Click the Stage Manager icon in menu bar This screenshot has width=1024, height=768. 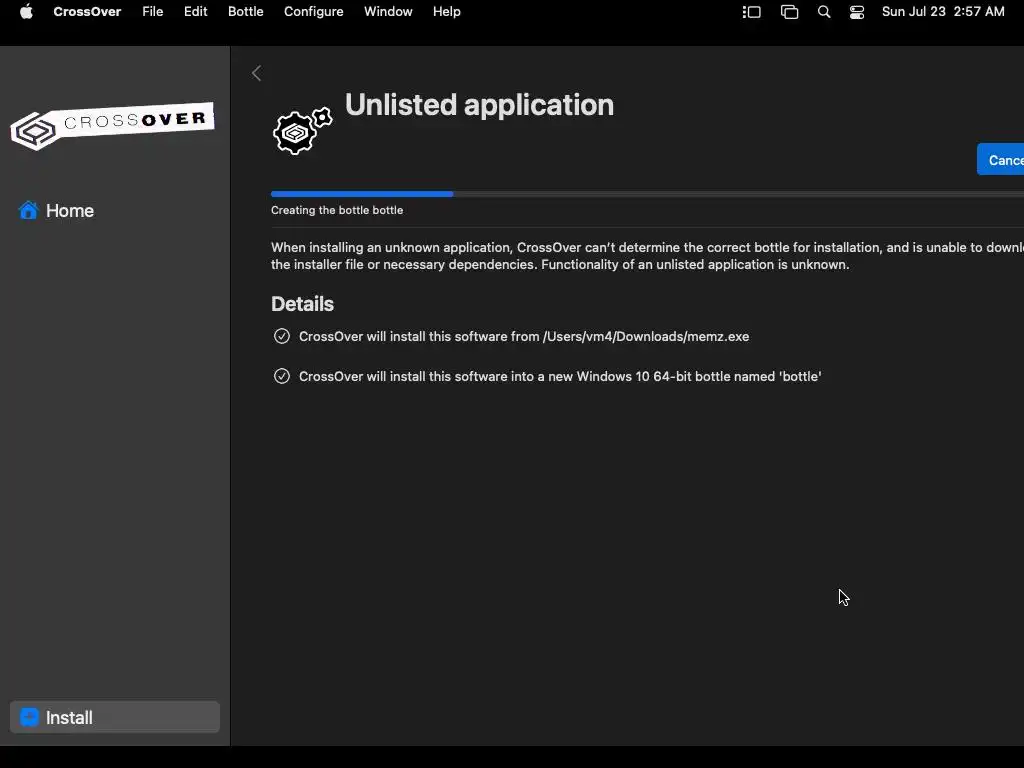point(752,12)
